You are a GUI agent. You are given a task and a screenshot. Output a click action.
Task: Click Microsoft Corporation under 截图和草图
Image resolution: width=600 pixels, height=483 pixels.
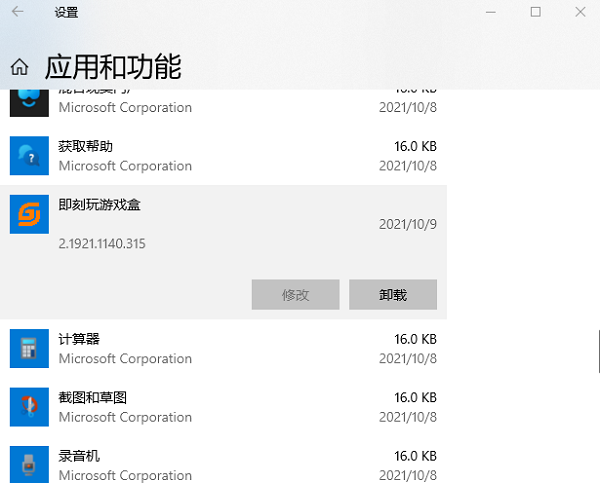(x=125, y=418)
